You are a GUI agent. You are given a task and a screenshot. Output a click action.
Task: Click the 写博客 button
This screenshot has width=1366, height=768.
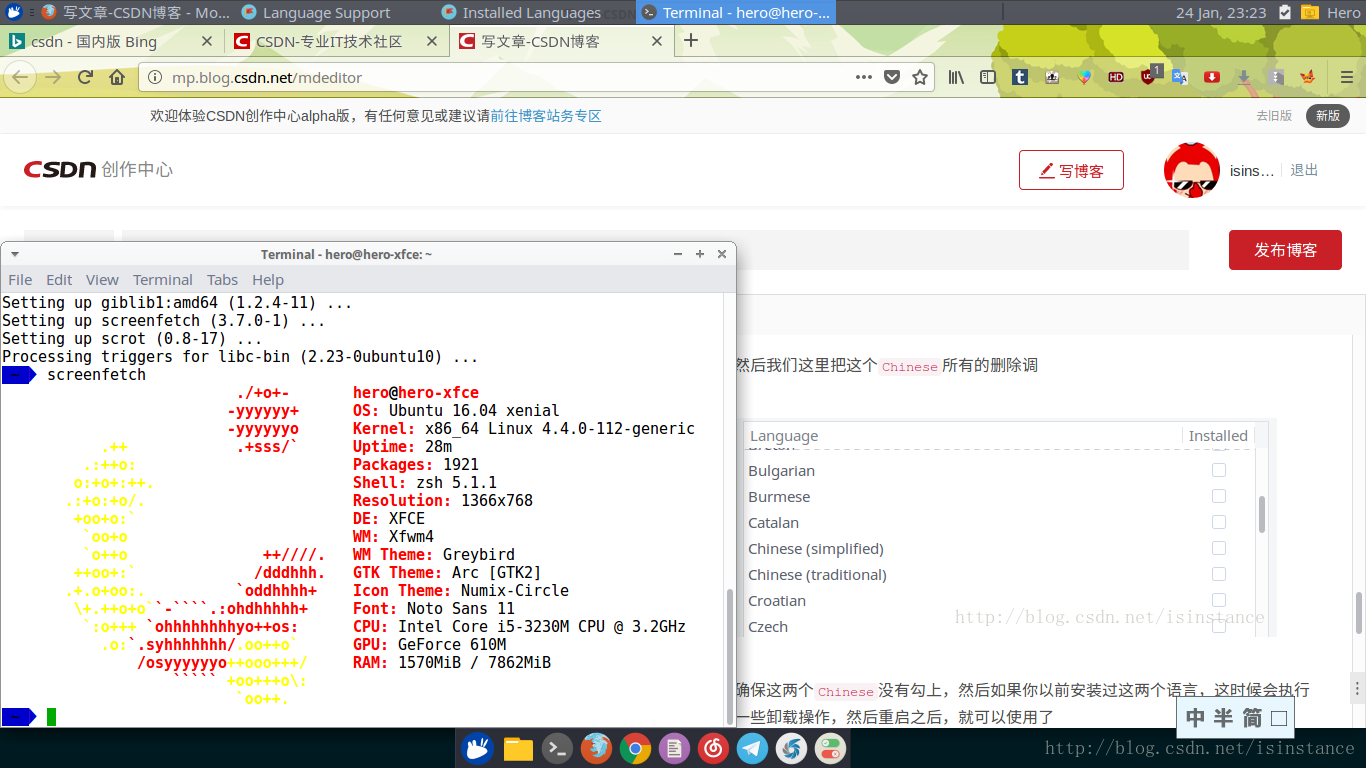tap(1071, 170)
